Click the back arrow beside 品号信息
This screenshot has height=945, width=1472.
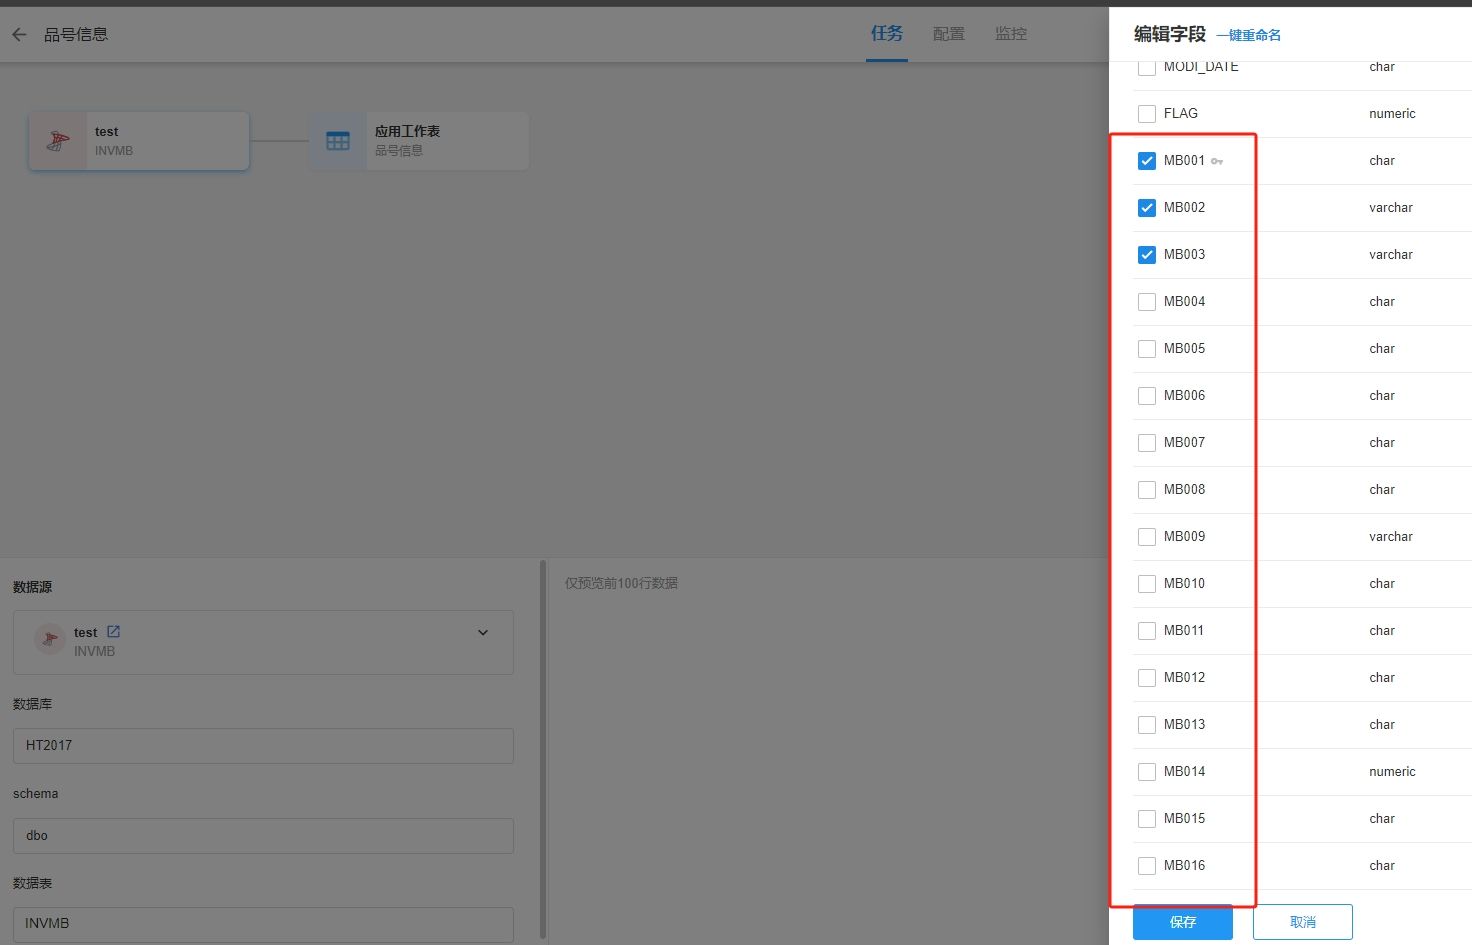click(18, 33)
